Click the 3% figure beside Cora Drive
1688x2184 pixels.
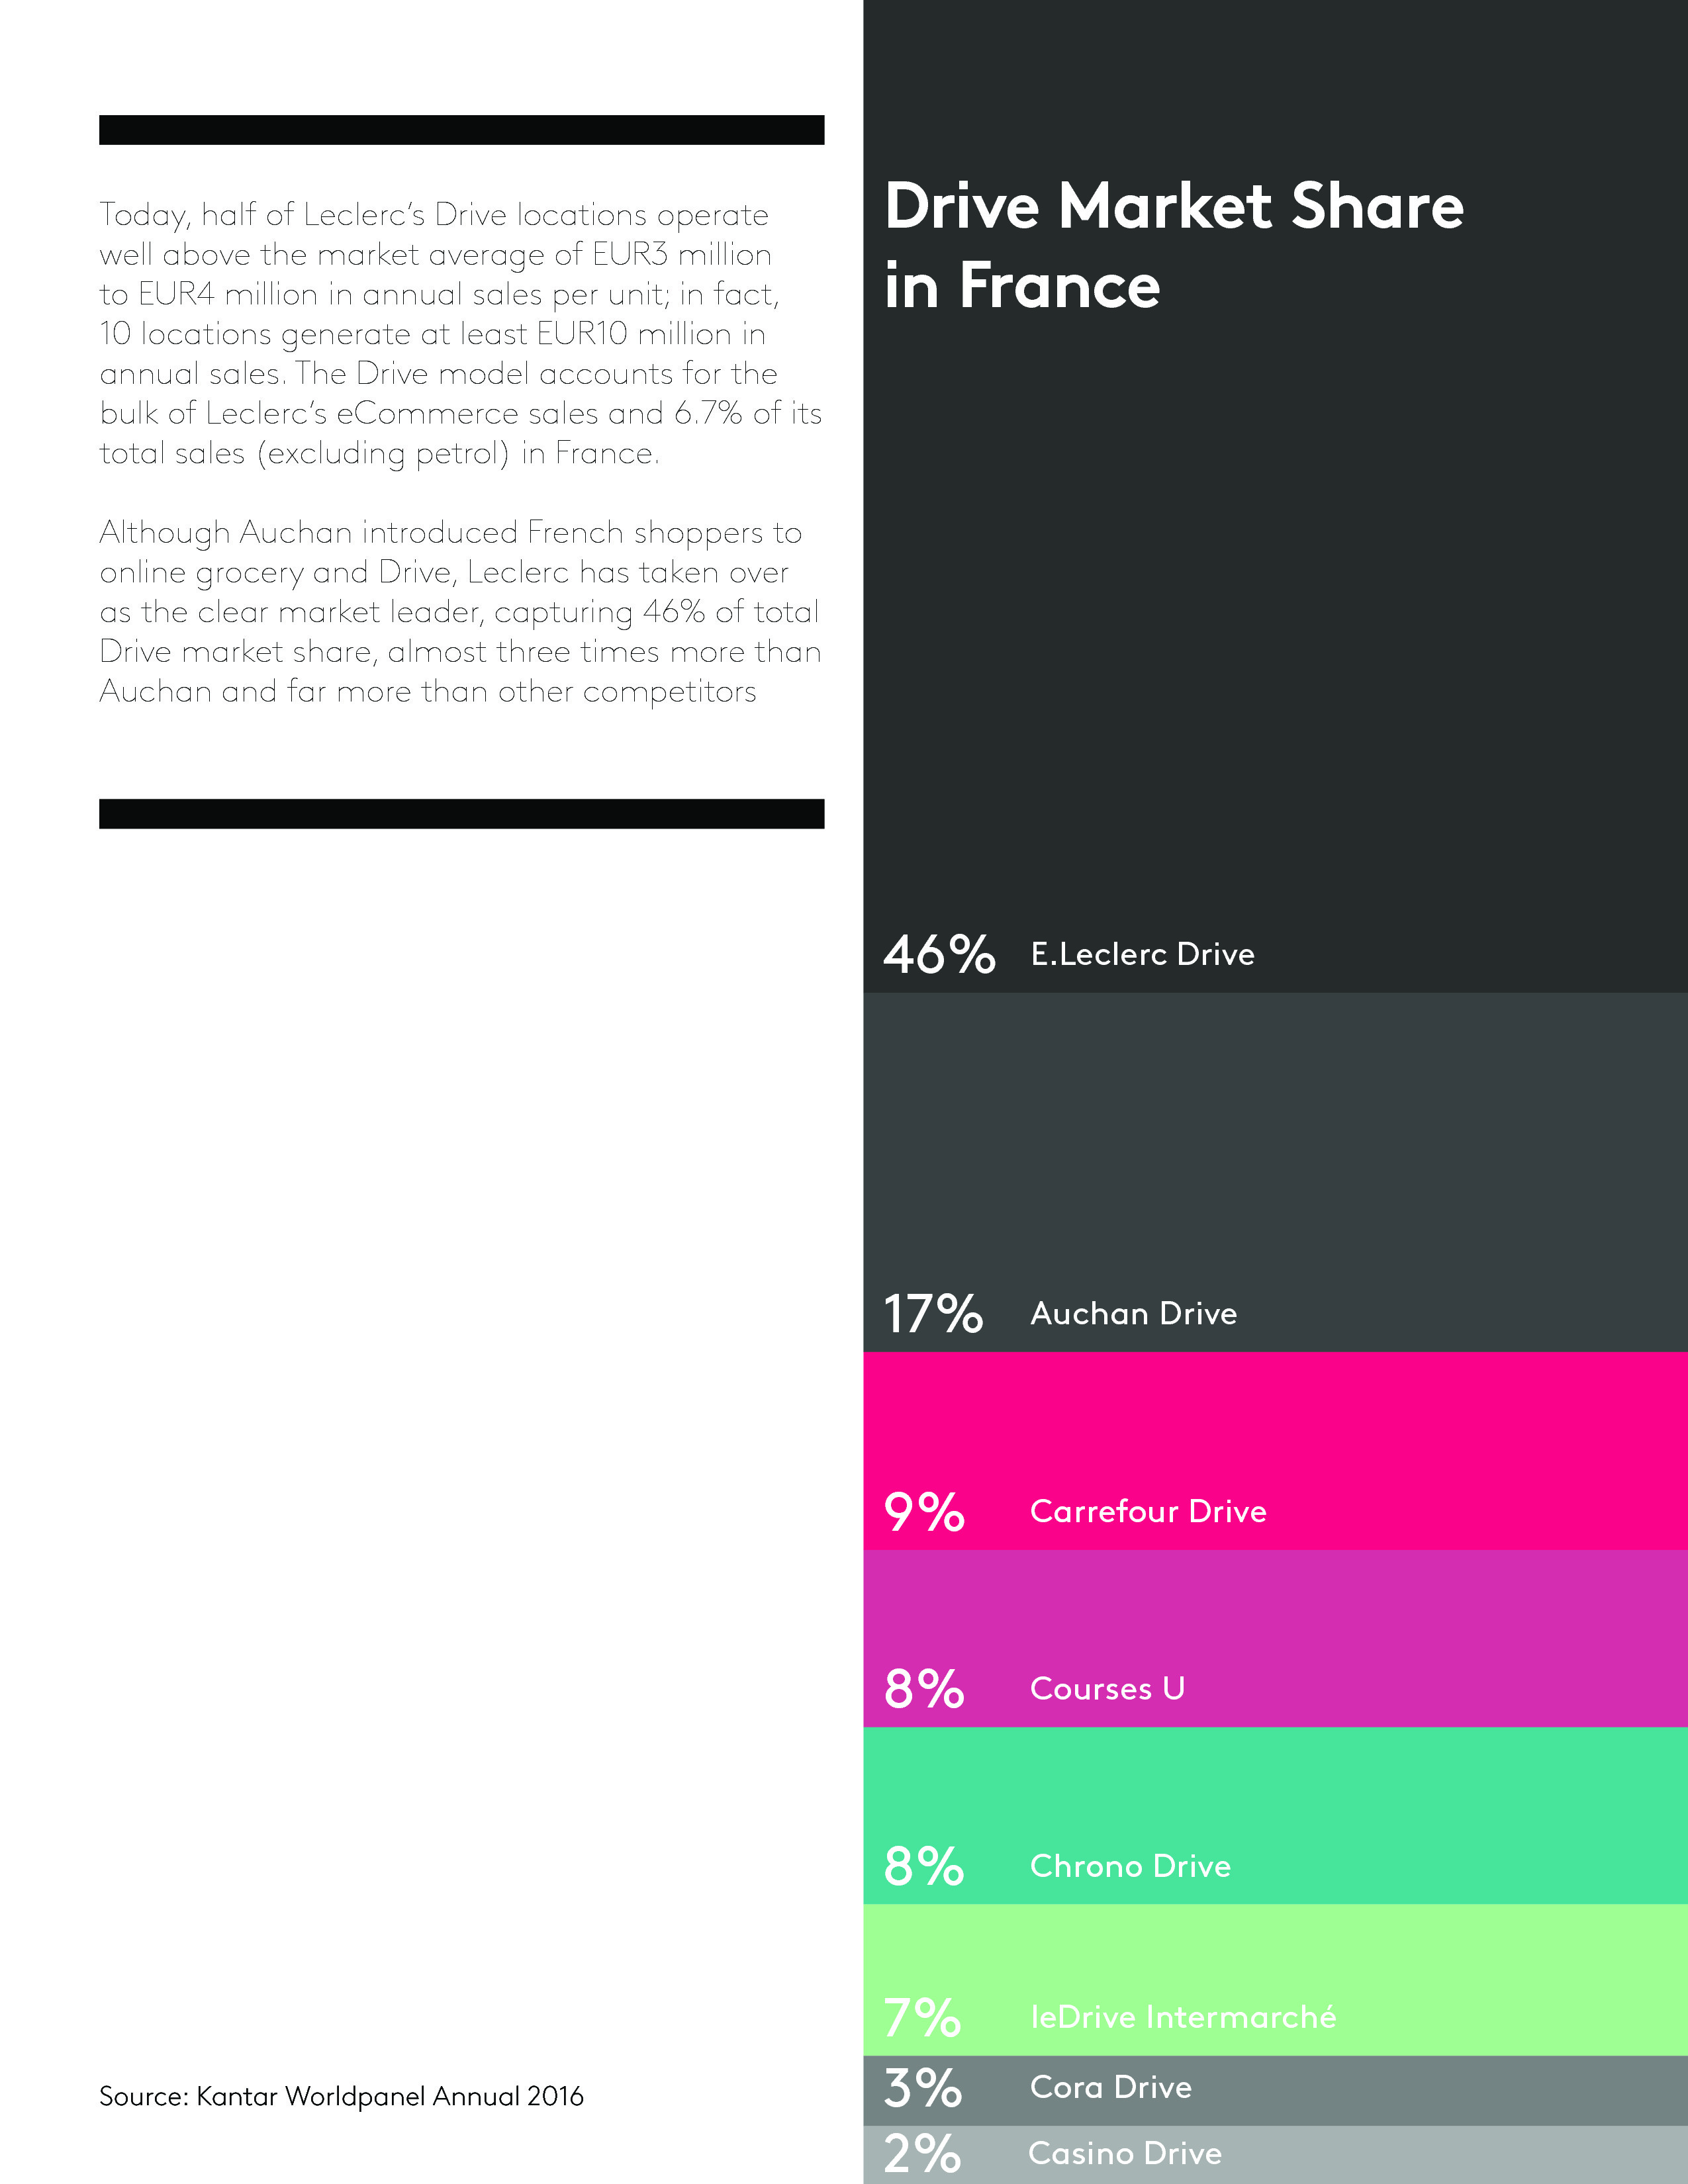pos(922,2089)
